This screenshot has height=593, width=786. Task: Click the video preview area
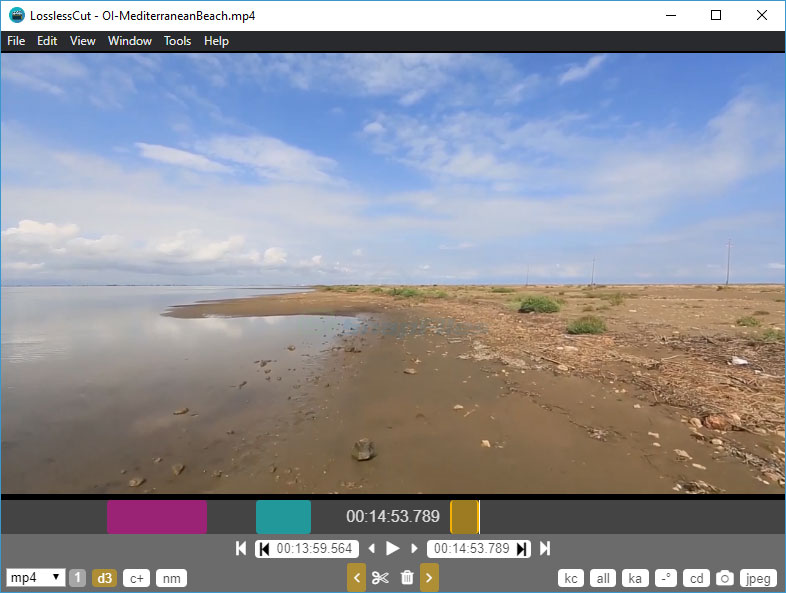point(393,273)
